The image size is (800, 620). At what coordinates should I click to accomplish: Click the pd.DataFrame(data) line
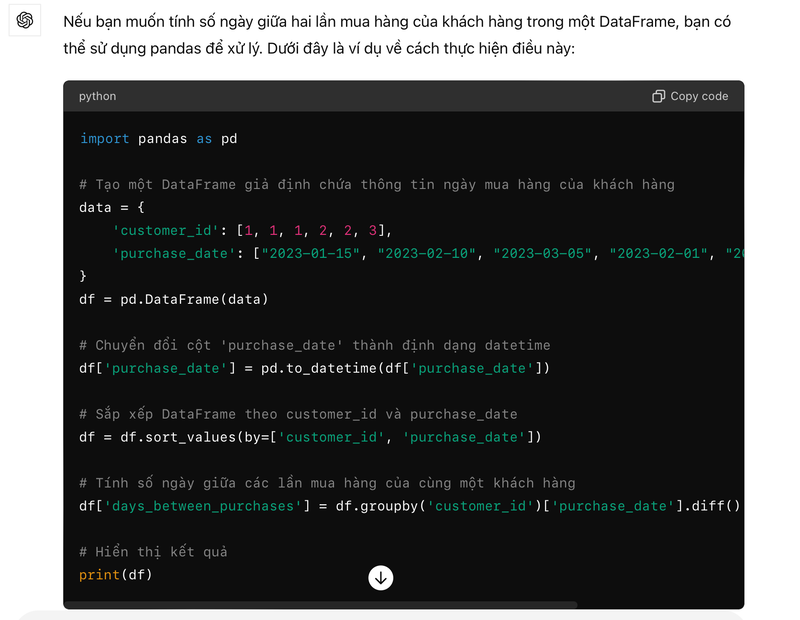click(x=174, y=299)
